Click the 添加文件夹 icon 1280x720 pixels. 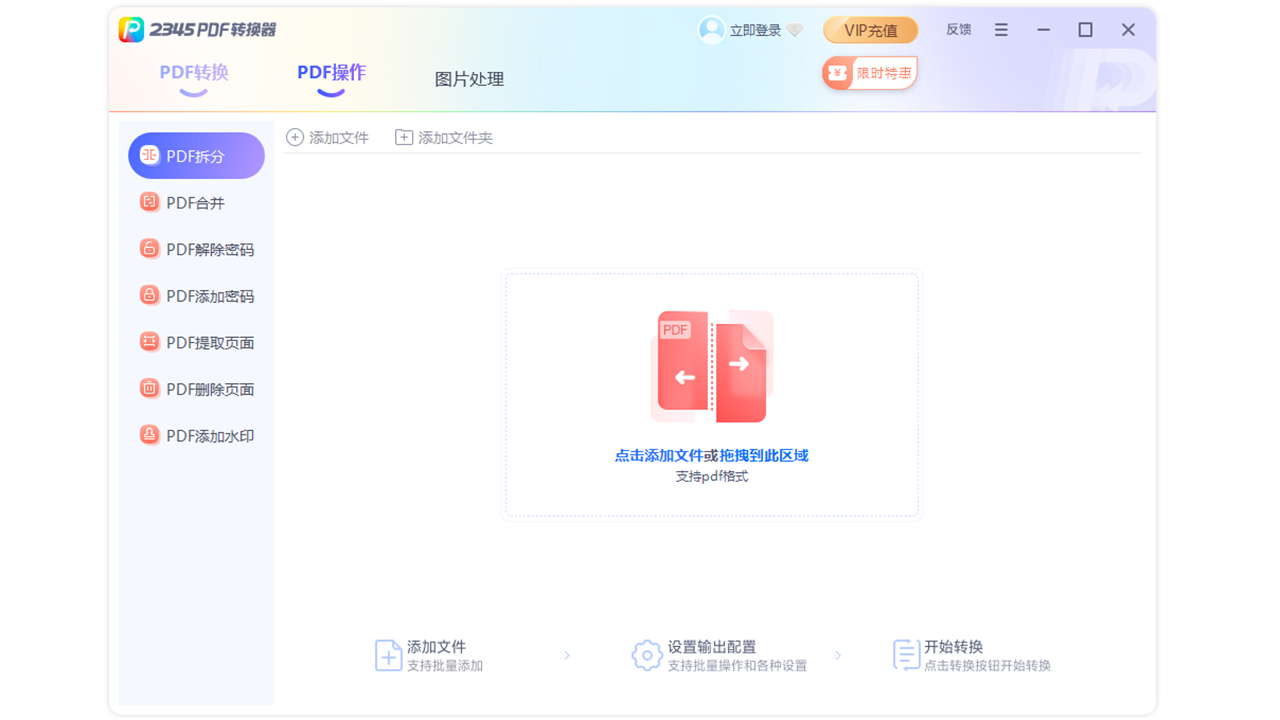(404, 137)
